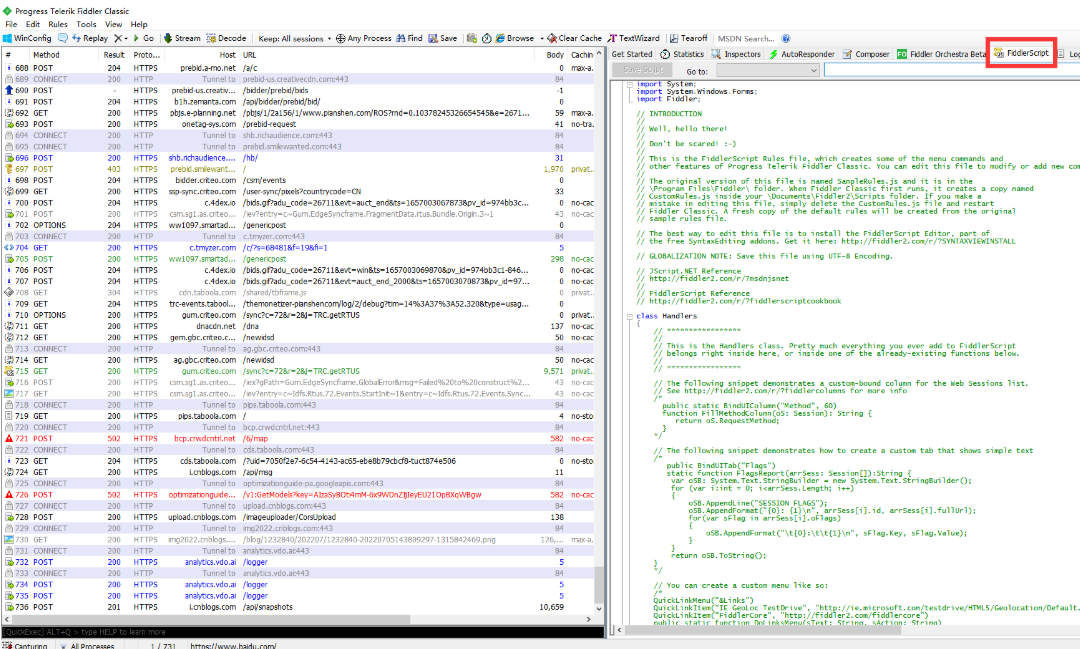Screen dimensions: 1080x649
Task: Open the Browse dropdown arrow
Action: point(541,39)
